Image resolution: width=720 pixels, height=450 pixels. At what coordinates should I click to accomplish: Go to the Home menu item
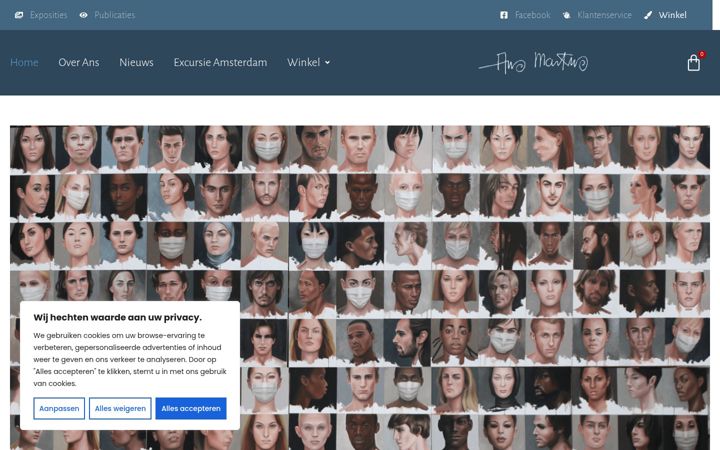pos(24,62)
